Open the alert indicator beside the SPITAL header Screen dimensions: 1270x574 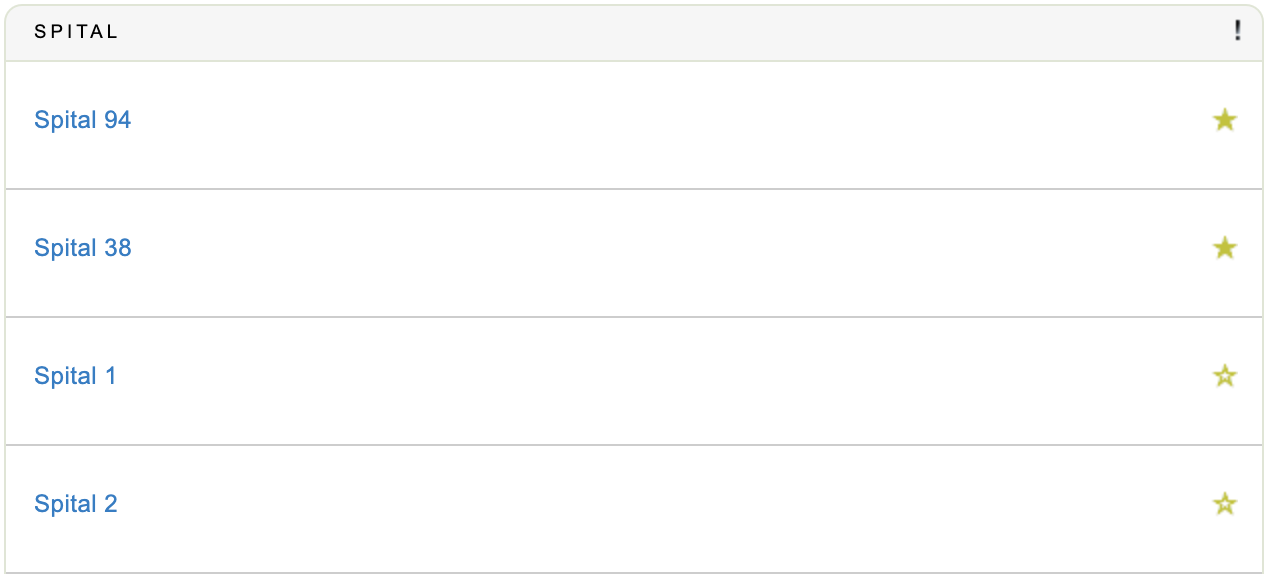[1237, 31]
